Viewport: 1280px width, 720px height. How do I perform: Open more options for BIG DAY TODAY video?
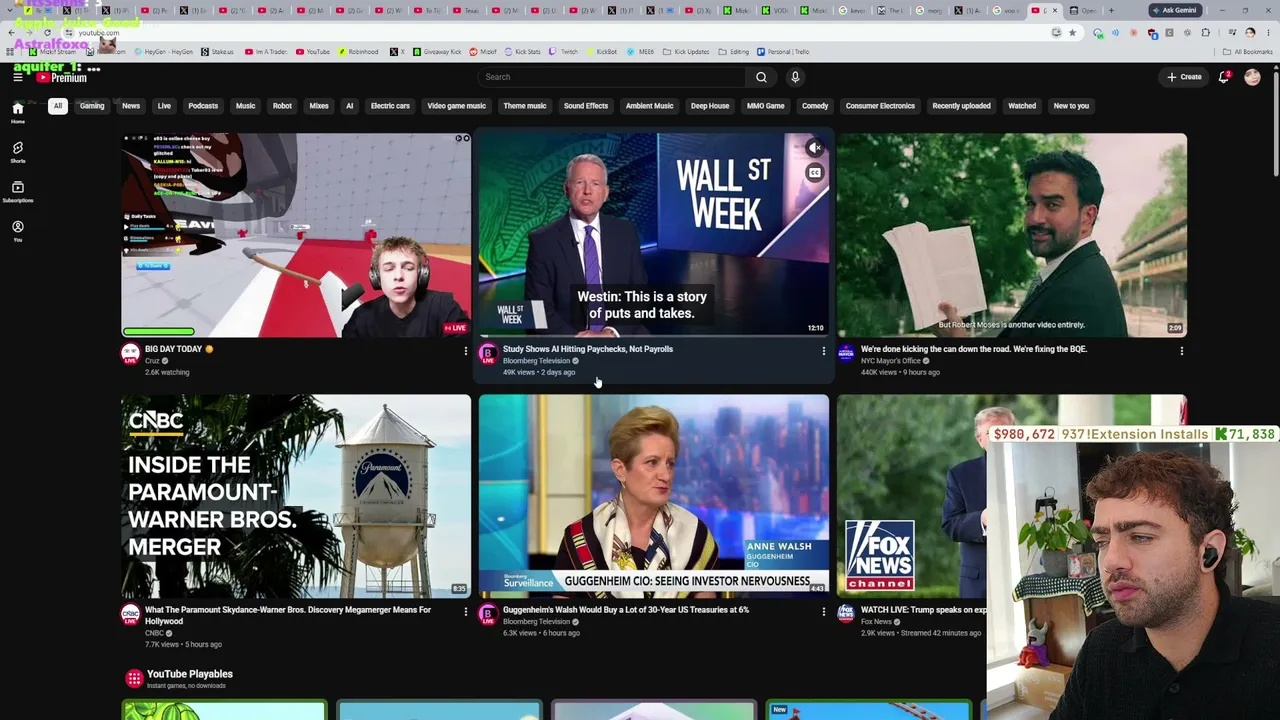pos(465,351)
